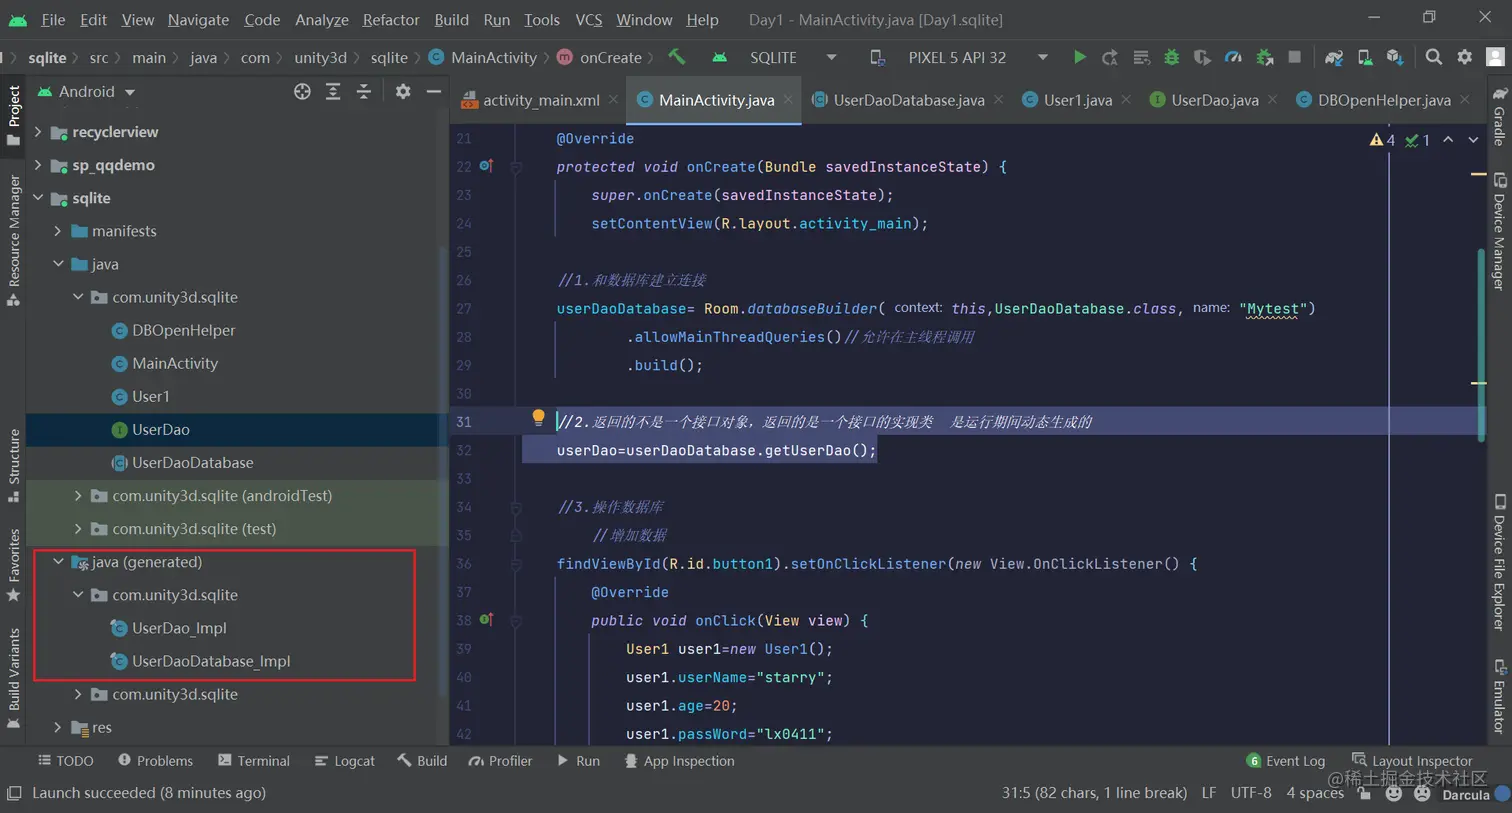Open Search Everywhere magnifier icon

1434,57
